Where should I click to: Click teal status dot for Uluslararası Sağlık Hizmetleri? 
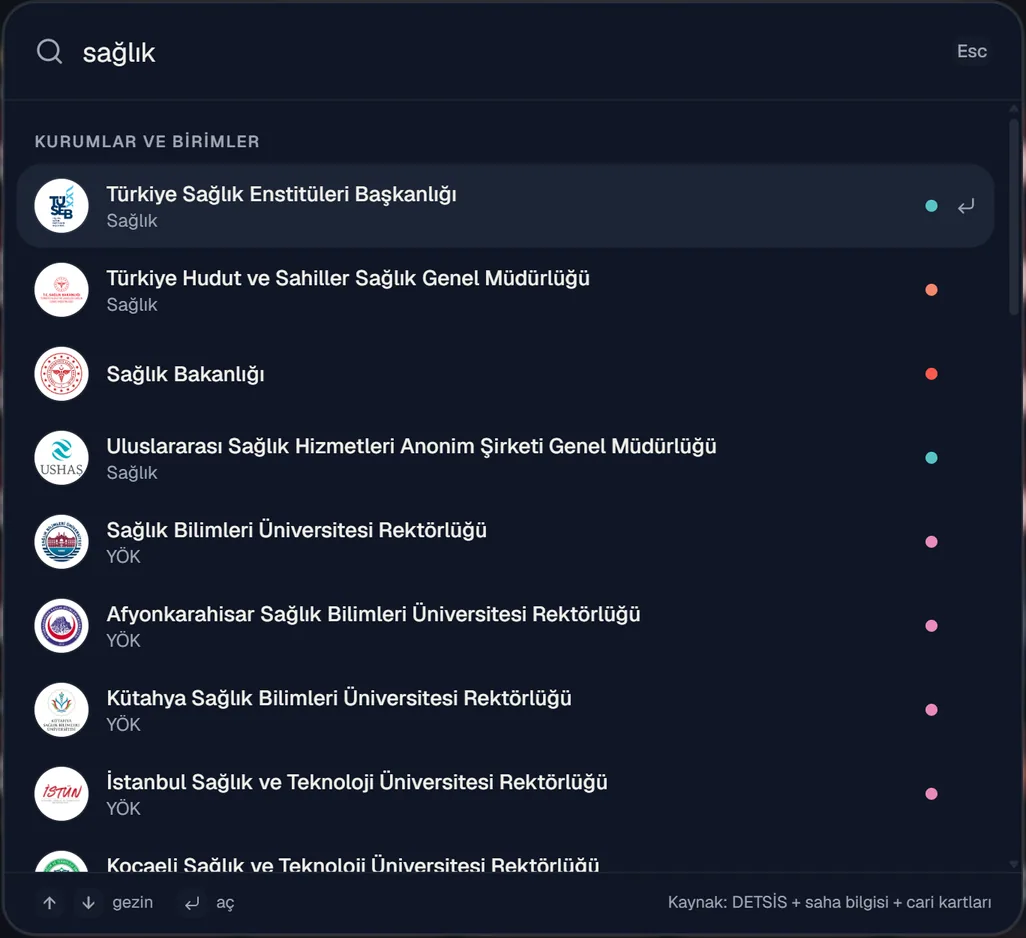click(x=931, y=458)
